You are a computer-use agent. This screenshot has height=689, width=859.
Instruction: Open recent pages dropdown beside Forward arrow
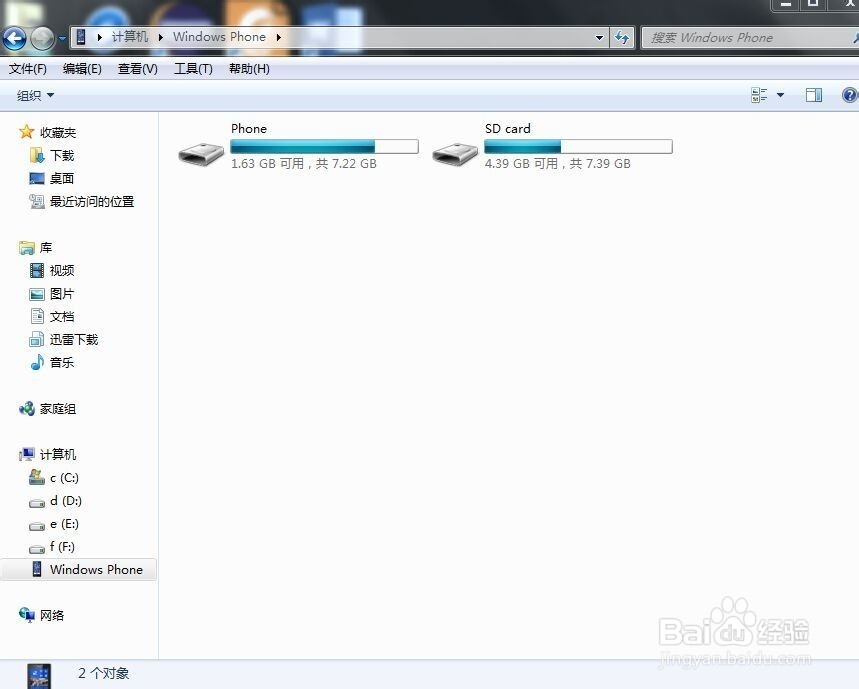(62, 38)
